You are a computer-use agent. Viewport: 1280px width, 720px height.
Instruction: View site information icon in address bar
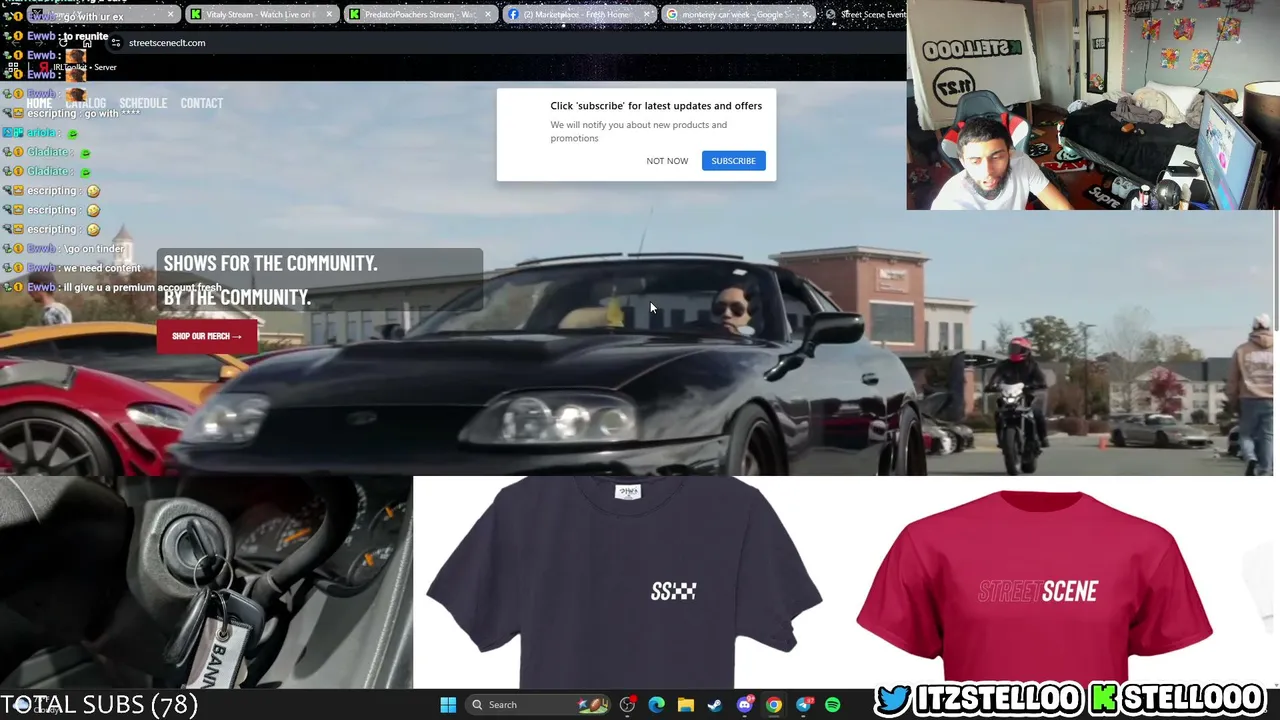pos(116,43)
